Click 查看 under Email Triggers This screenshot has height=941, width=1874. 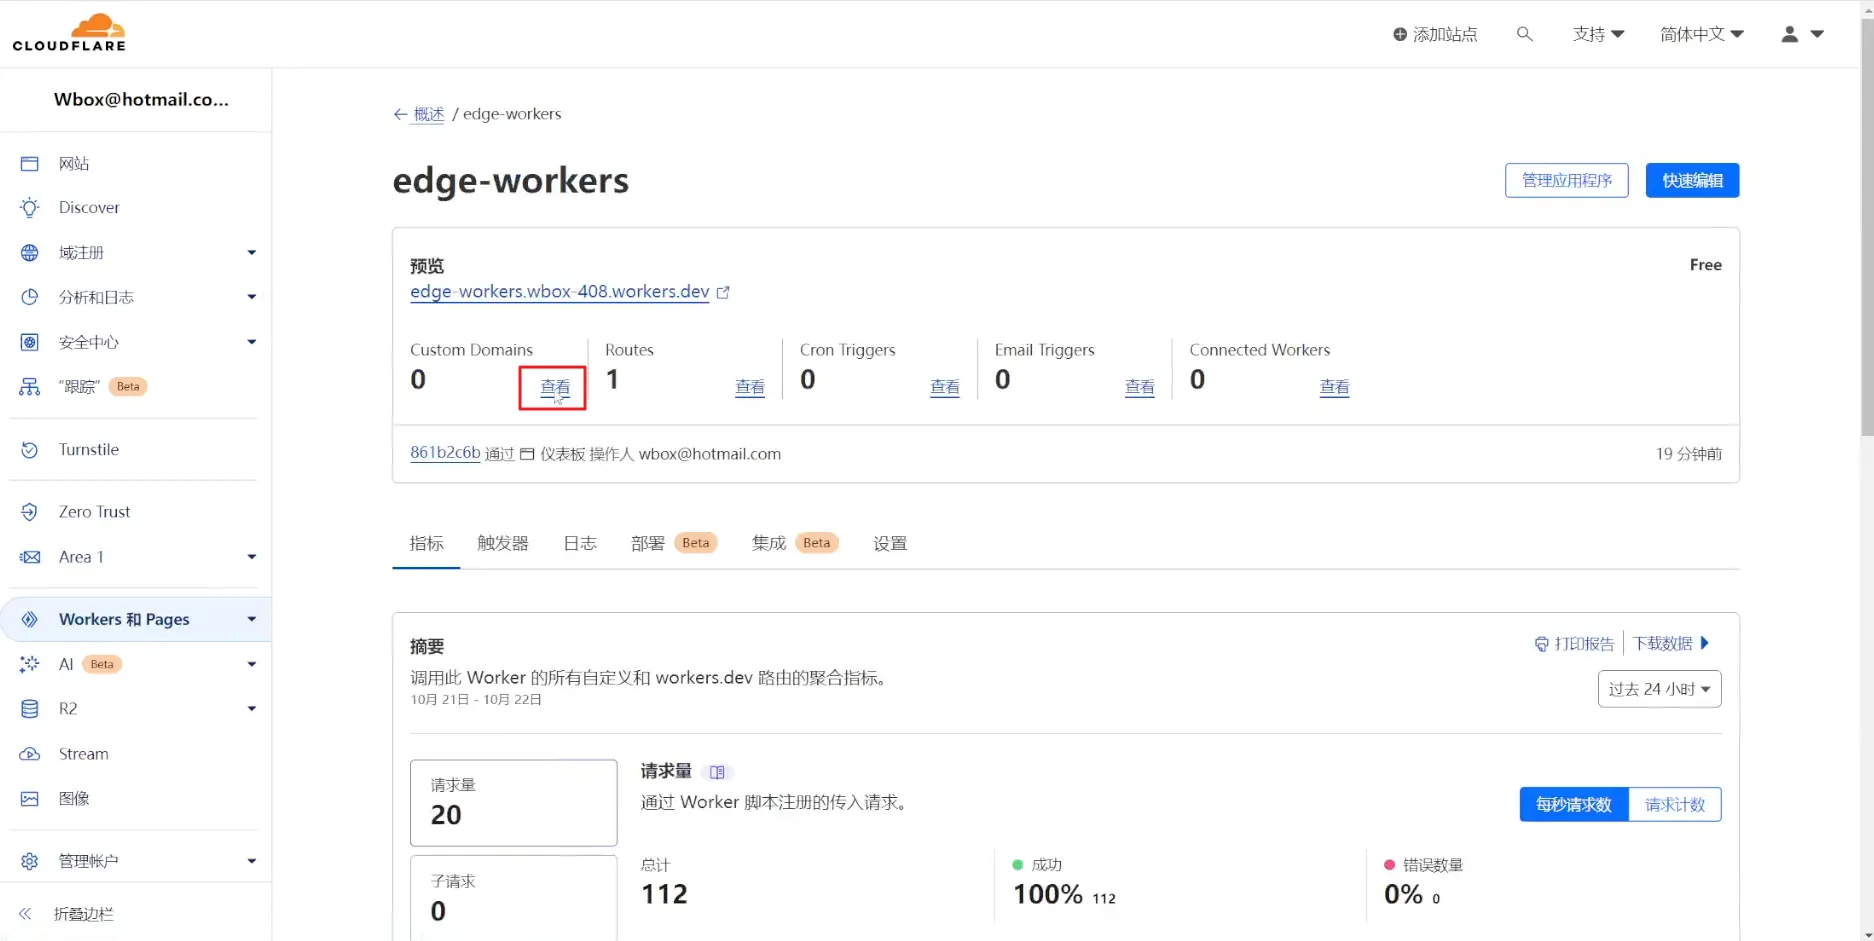[1140, 388]
